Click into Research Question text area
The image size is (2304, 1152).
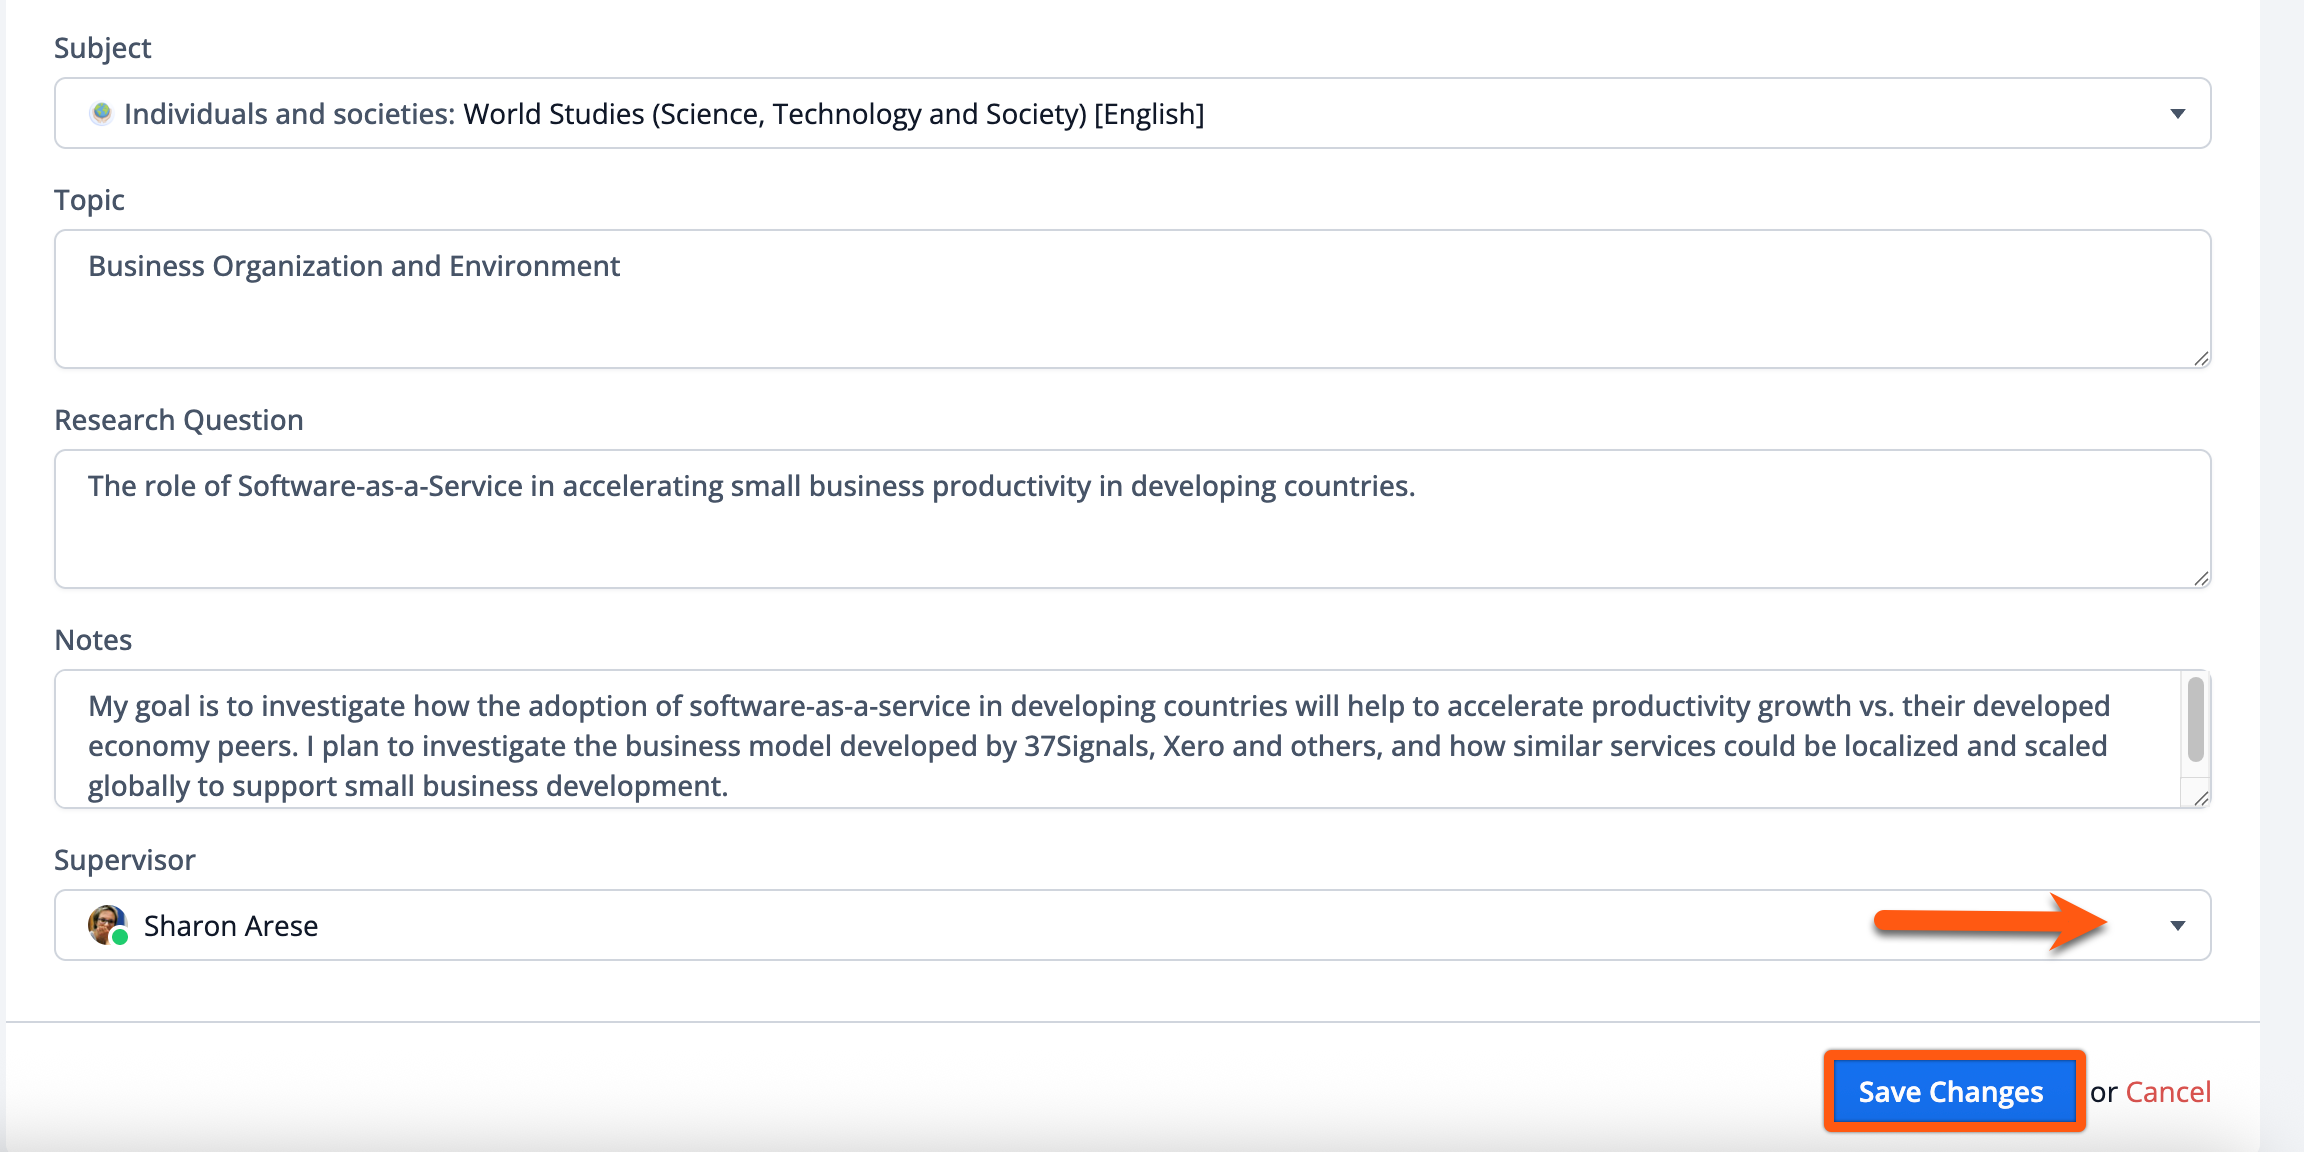[1132, 519]
